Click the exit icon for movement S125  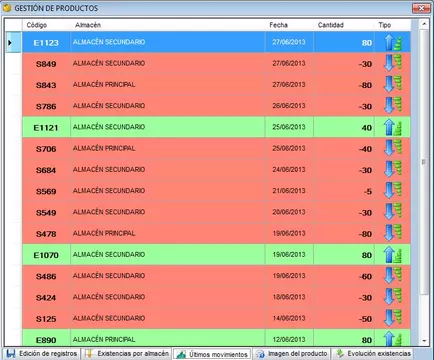(x=393, y=318)
